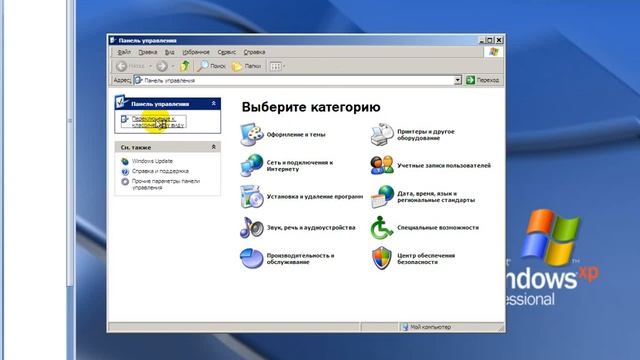Click the Установка и удаление программ text link
Screen dimensions: 640x360
[315, 196]
